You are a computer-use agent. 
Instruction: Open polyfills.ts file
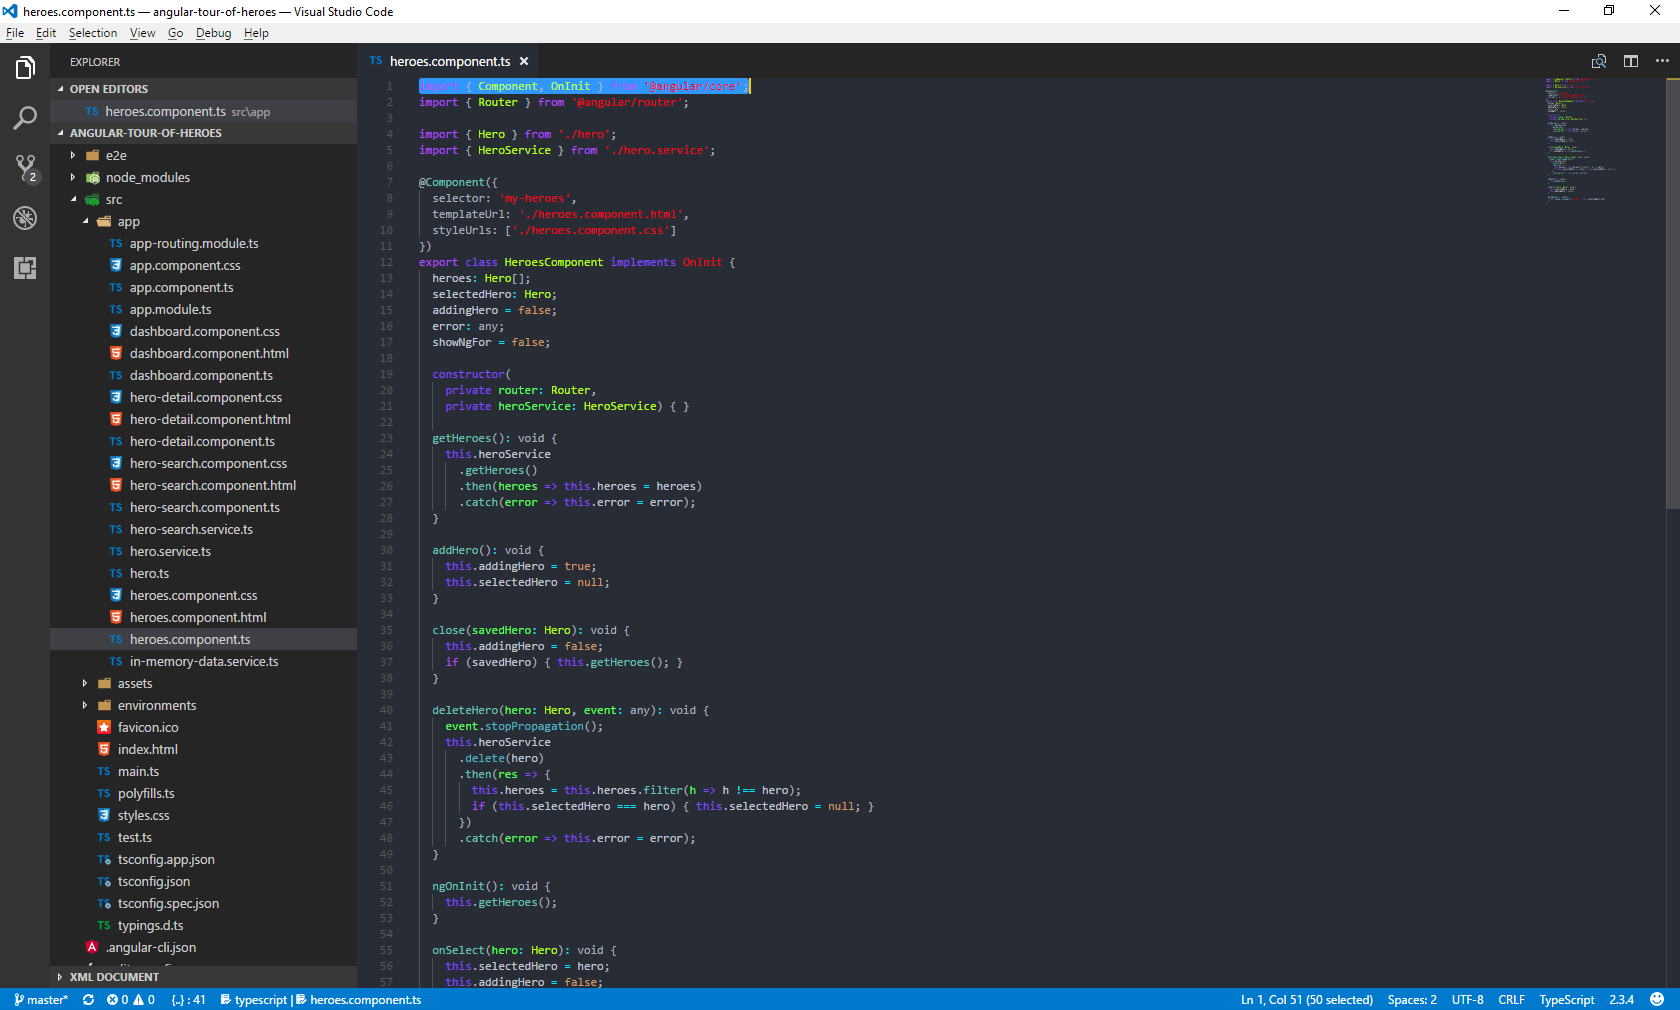tap(204, 794)
